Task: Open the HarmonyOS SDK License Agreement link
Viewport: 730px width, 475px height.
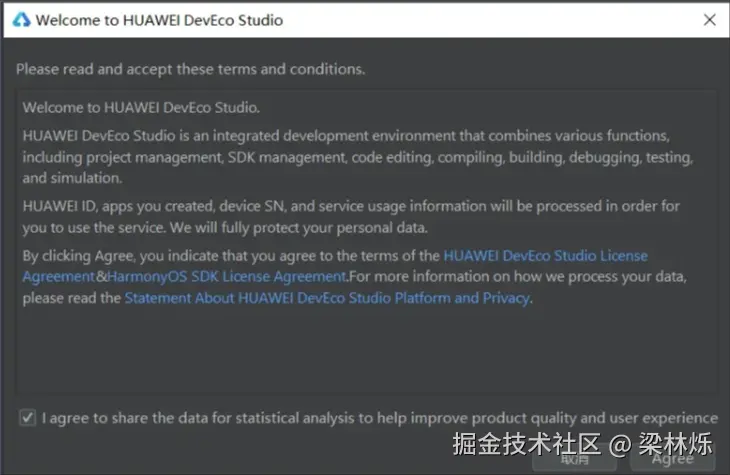Action: click(226, 276)
